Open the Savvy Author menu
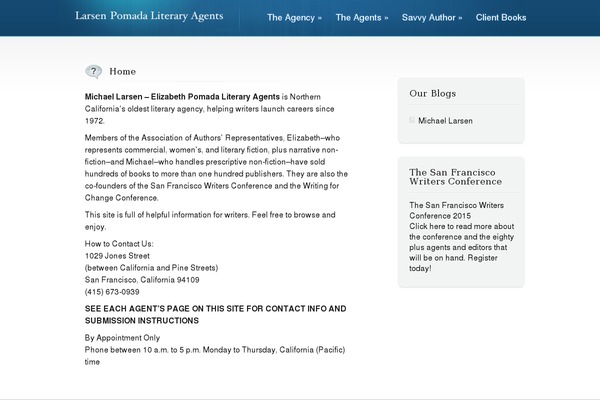Viewport: 600px width, 400px height. click(432, 18)
